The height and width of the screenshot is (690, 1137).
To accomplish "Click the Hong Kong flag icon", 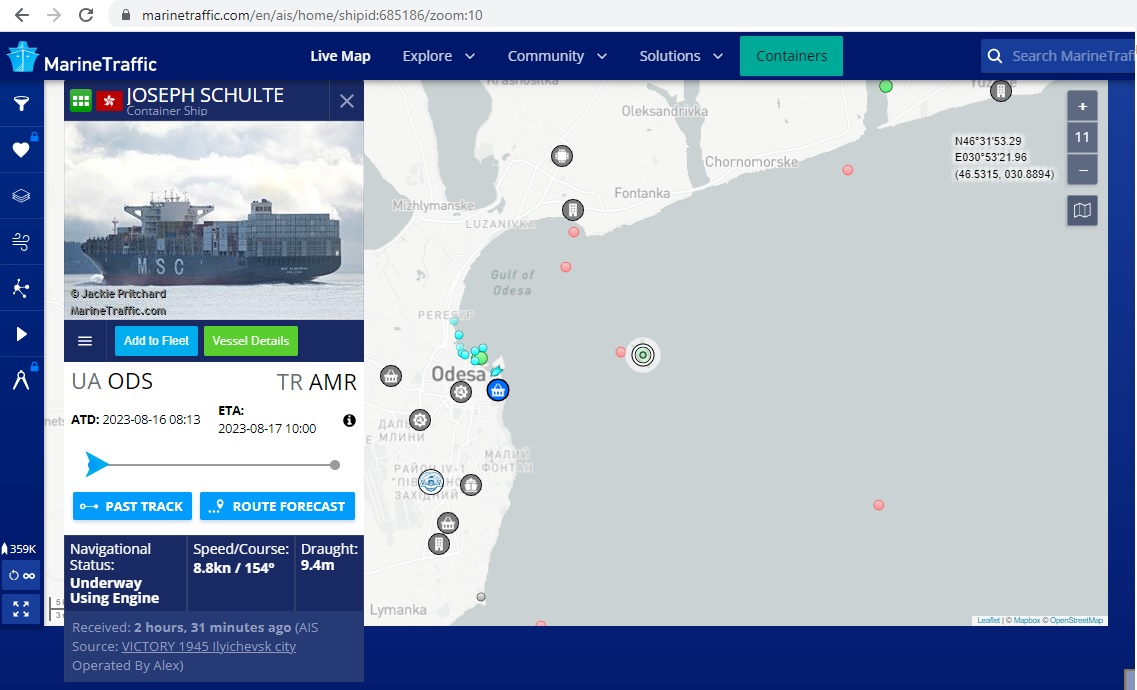I will click(109, 101).
